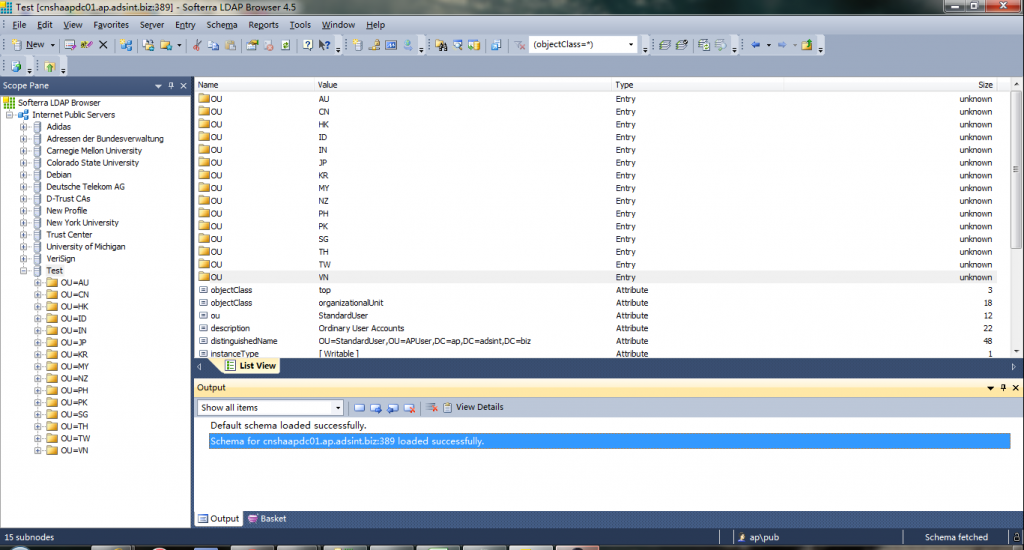Collapse the Test server tree node
Viewport: 1024px width, 550px height.
pos(23,271)
